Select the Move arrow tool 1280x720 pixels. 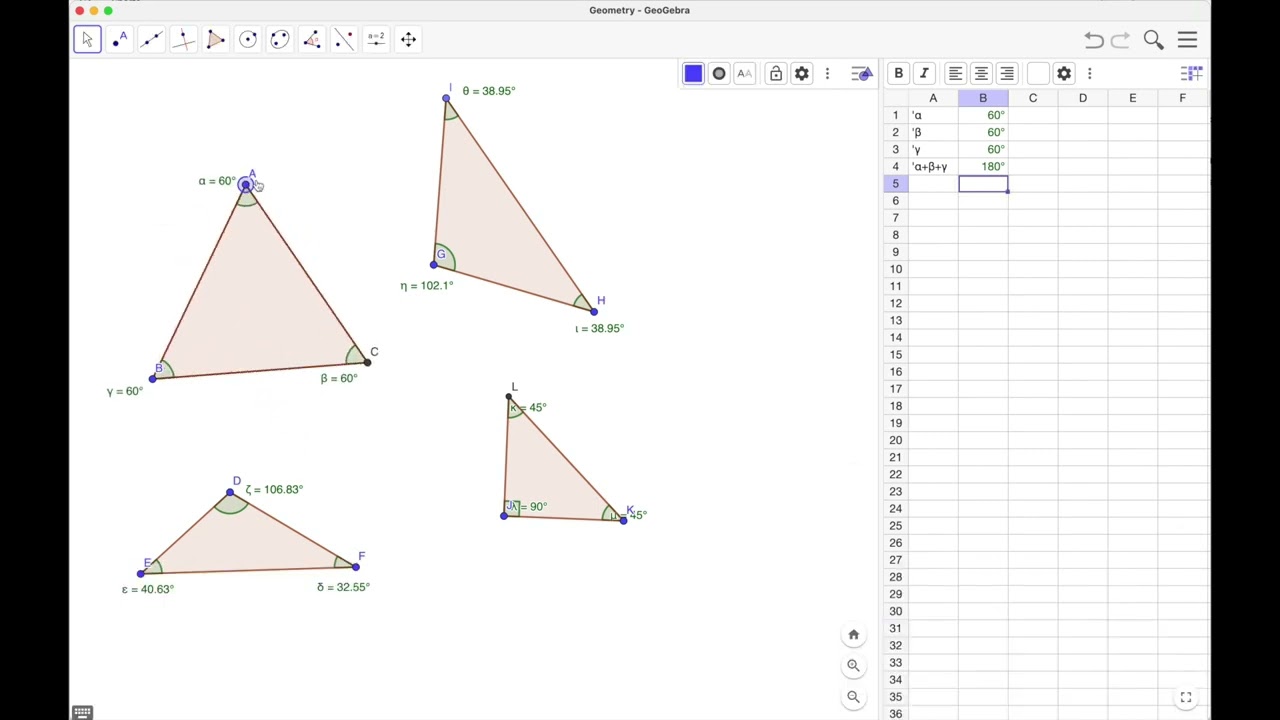pos(87,39)
